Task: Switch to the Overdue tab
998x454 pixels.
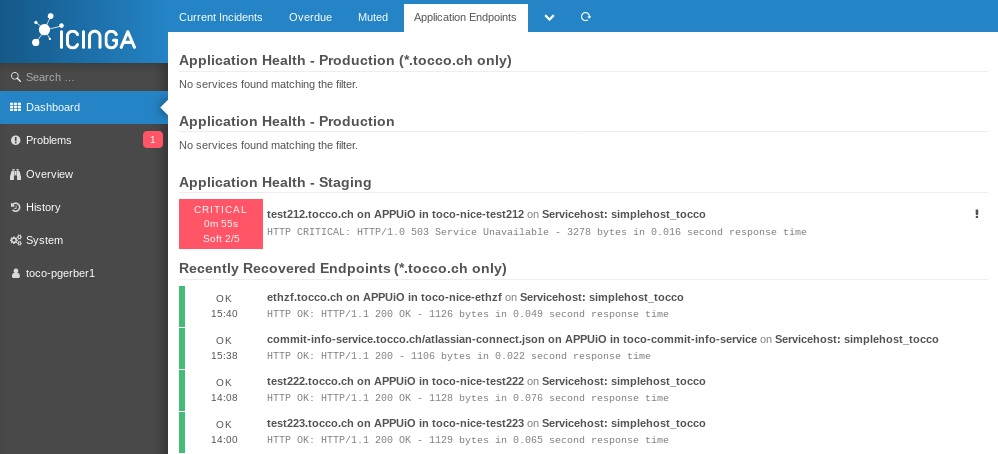Action: 311,17
